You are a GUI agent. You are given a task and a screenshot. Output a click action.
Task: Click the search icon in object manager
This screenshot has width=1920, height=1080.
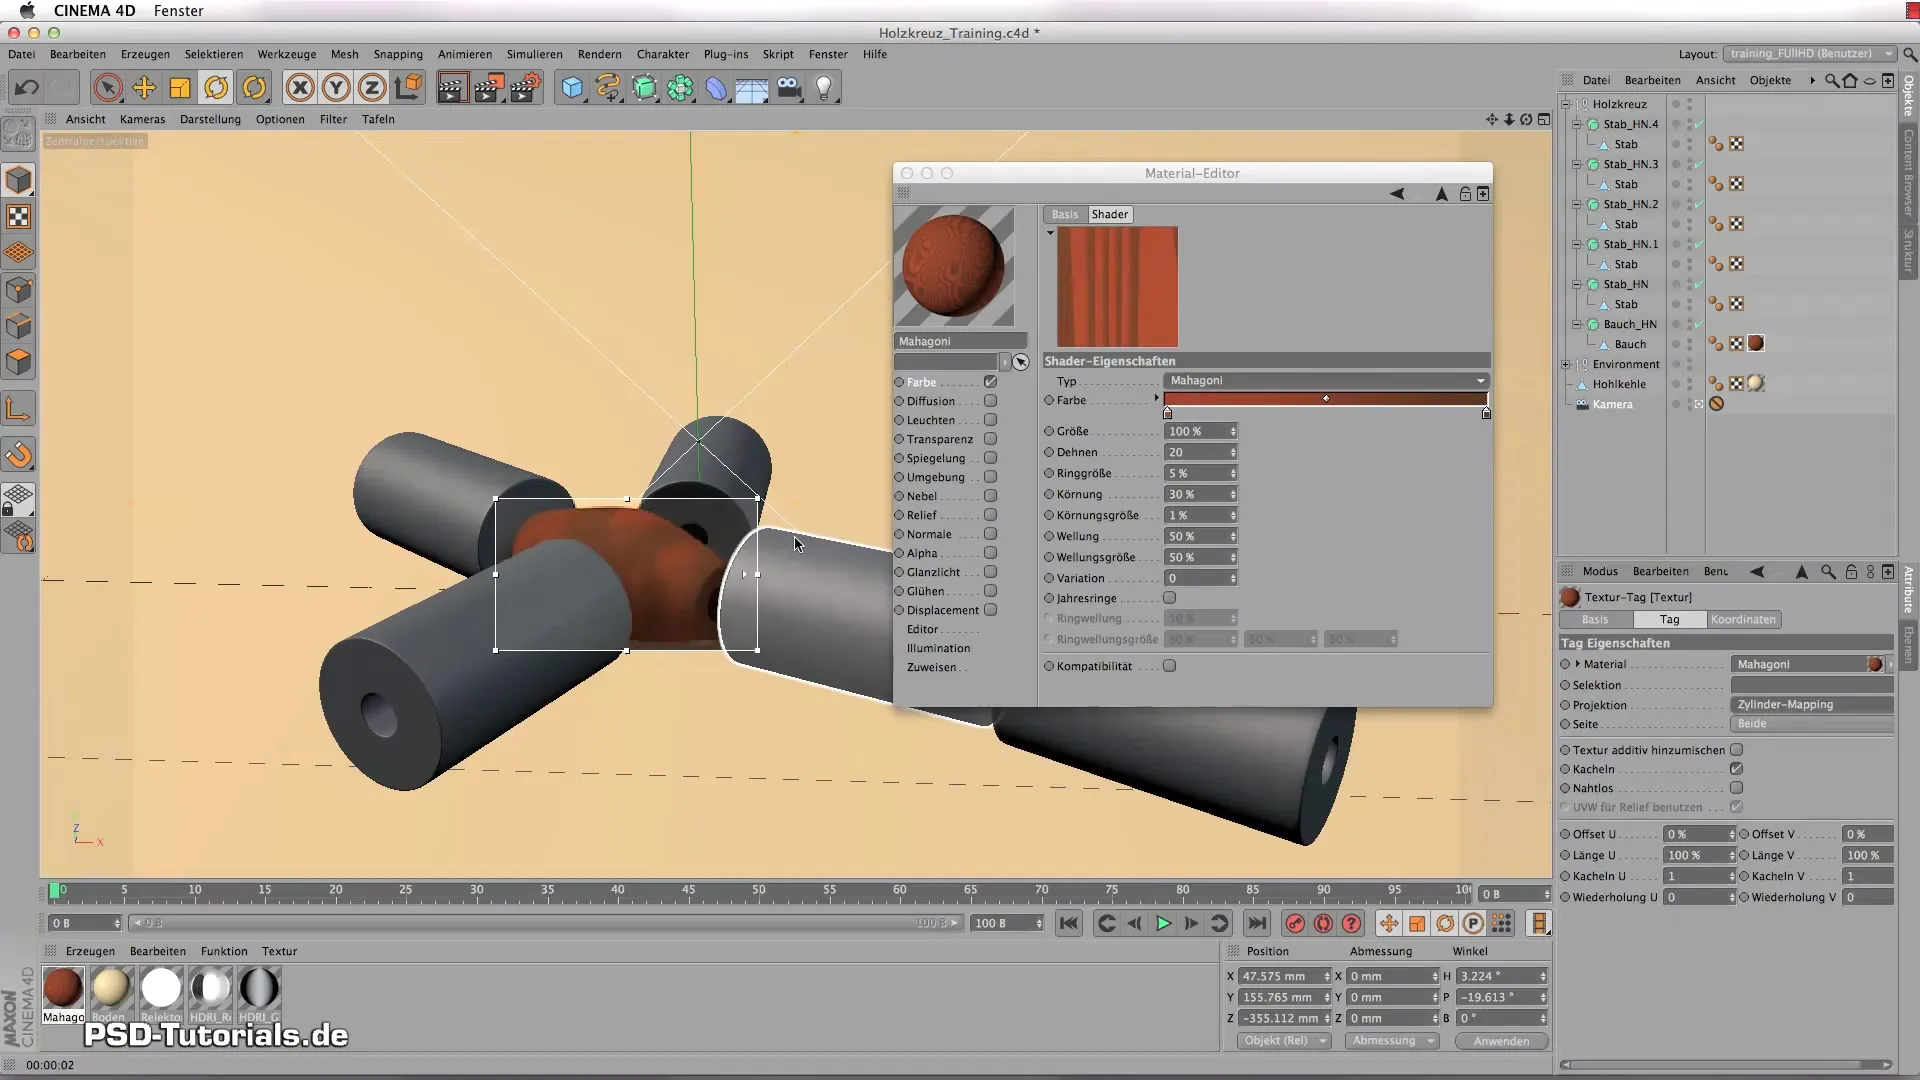coord(1831,80)
